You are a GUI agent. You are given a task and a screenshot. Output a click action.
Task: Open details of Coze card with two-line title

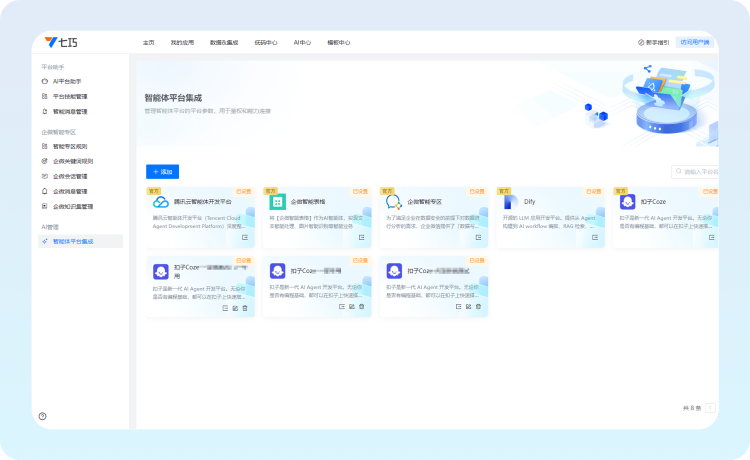pyautogui.click(x=225, y=308)
